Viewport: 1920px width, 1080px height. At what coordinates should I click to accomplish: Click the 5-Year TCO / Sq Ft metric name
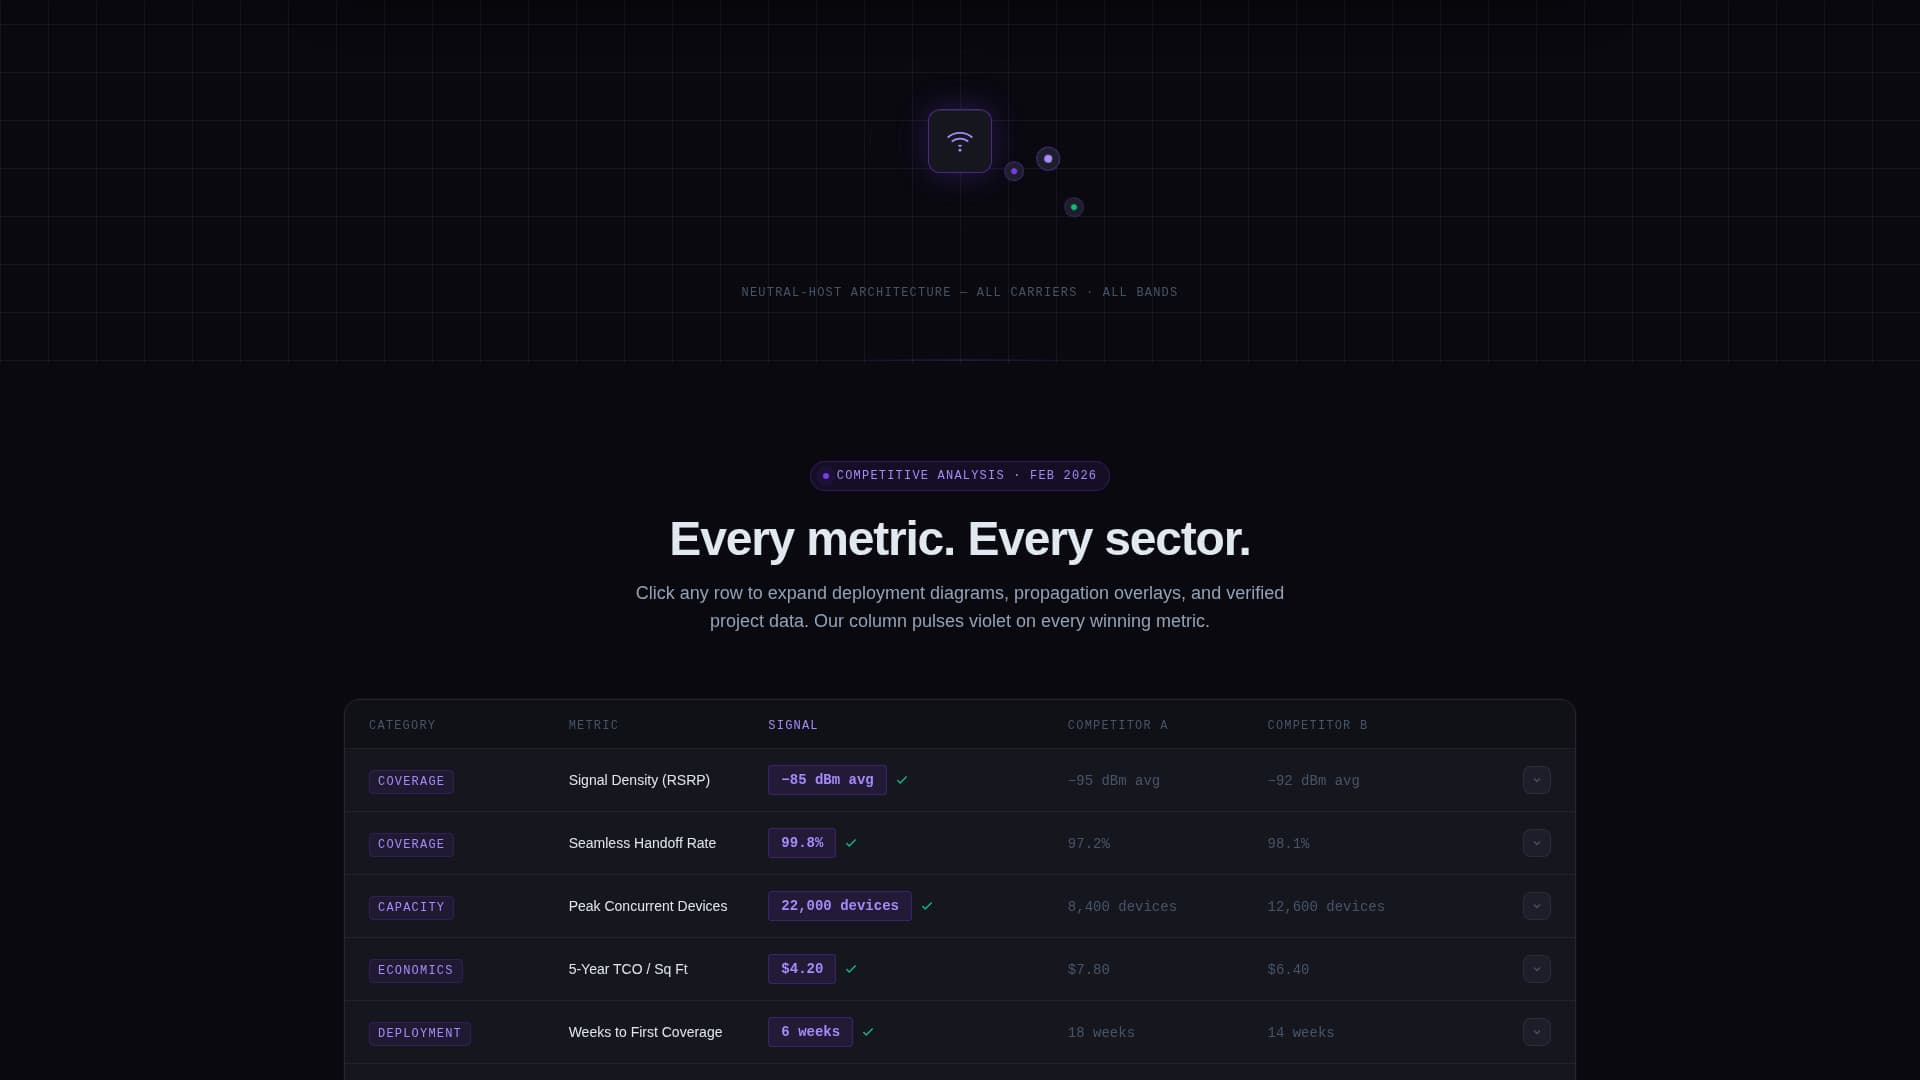tap(628, 969)
